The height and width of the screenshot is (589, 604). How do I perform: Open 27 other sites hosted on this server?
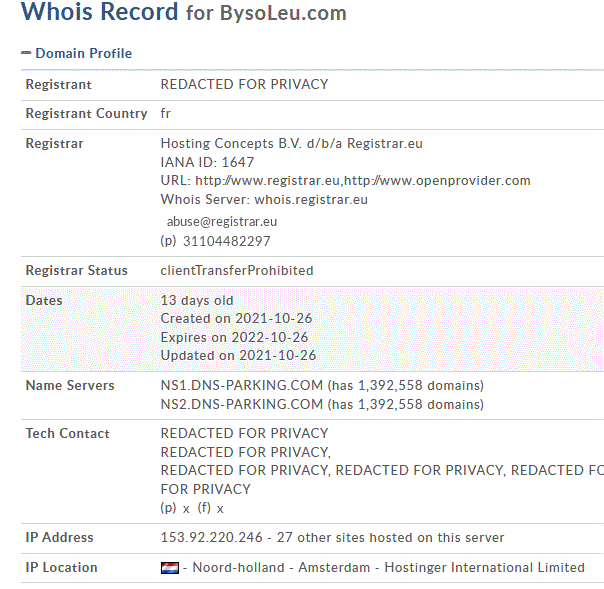pyautogui.click(x=390, y=537)
